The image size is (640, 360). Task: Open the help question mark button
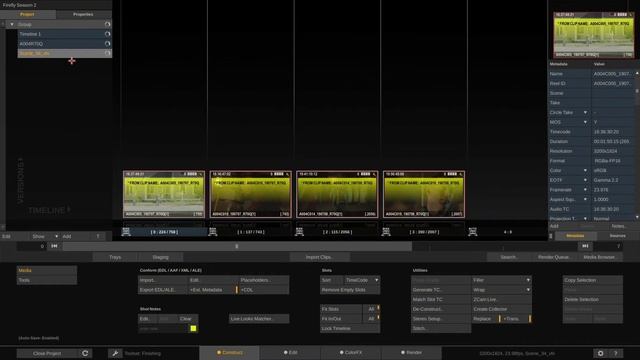616,353
